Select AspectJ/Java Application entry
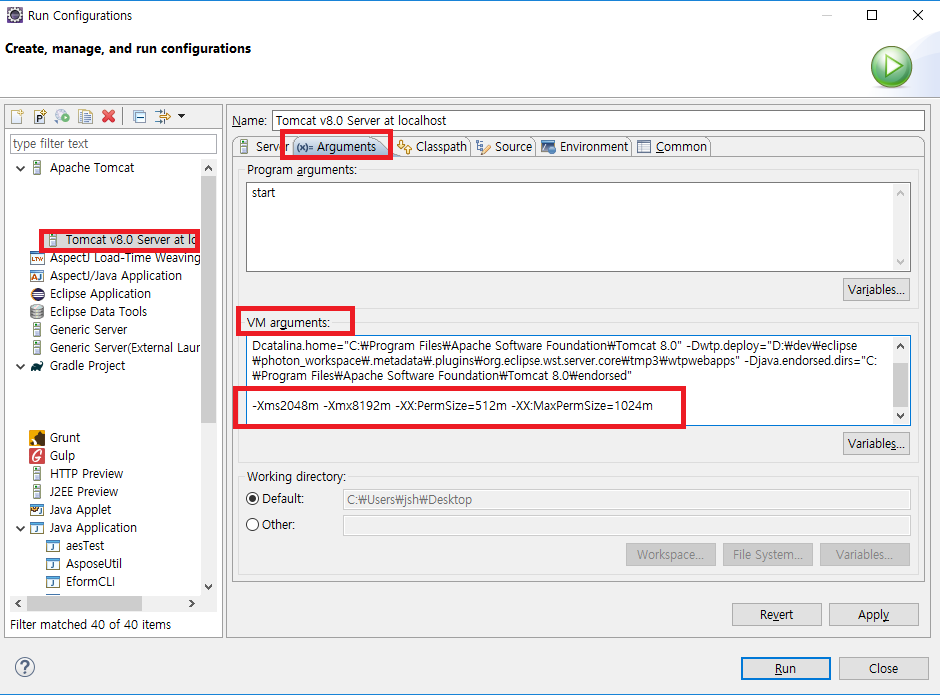Screen dimensions: 940x695 coord(106,276)
